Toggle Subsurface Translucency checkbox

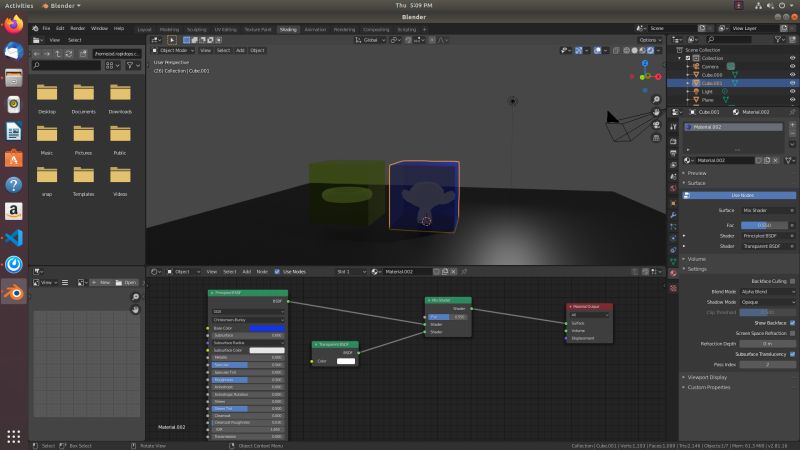(x=792, y=354)
